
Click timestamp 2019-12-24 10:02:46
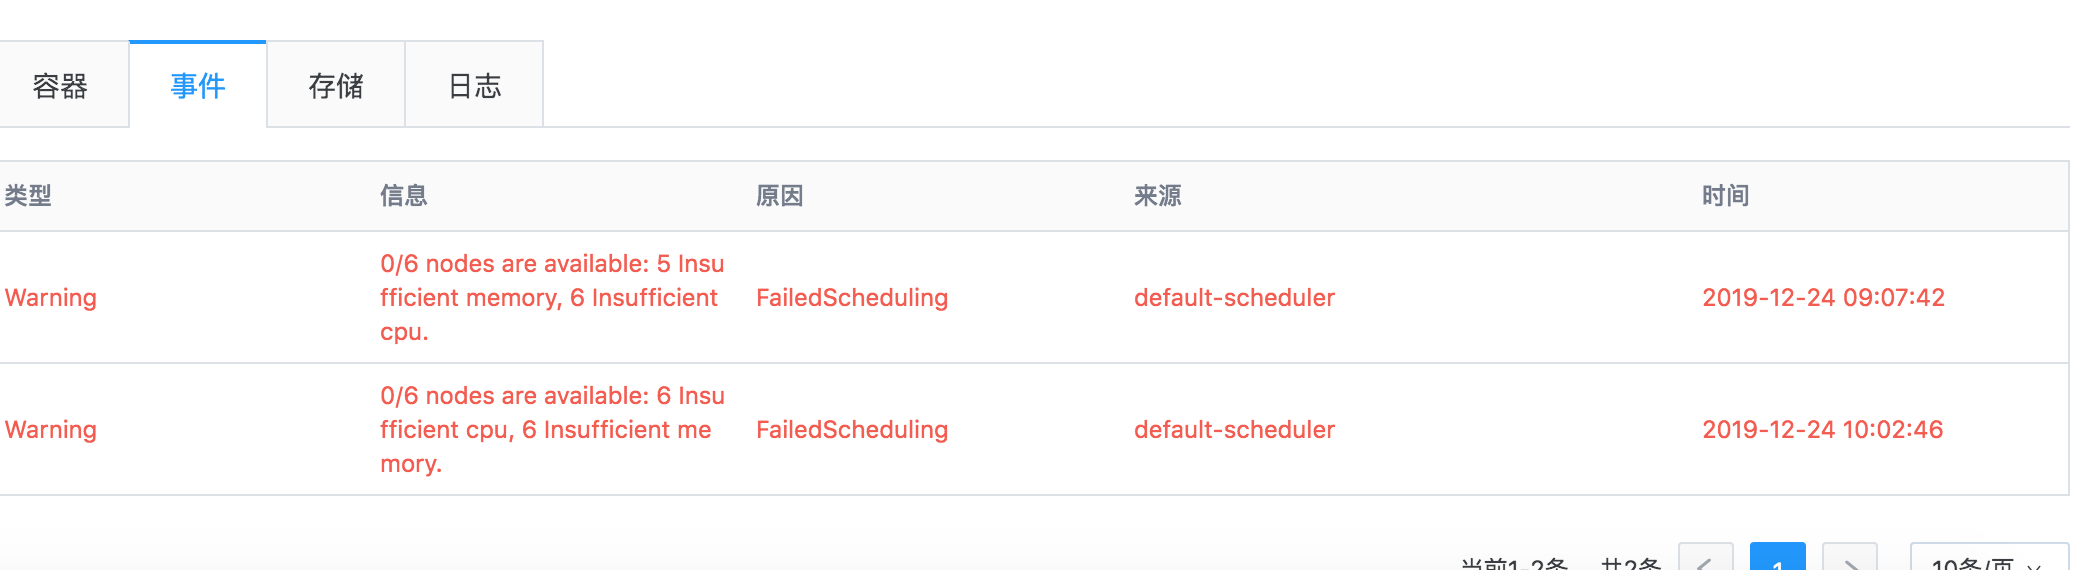[x=1823, y=430]
